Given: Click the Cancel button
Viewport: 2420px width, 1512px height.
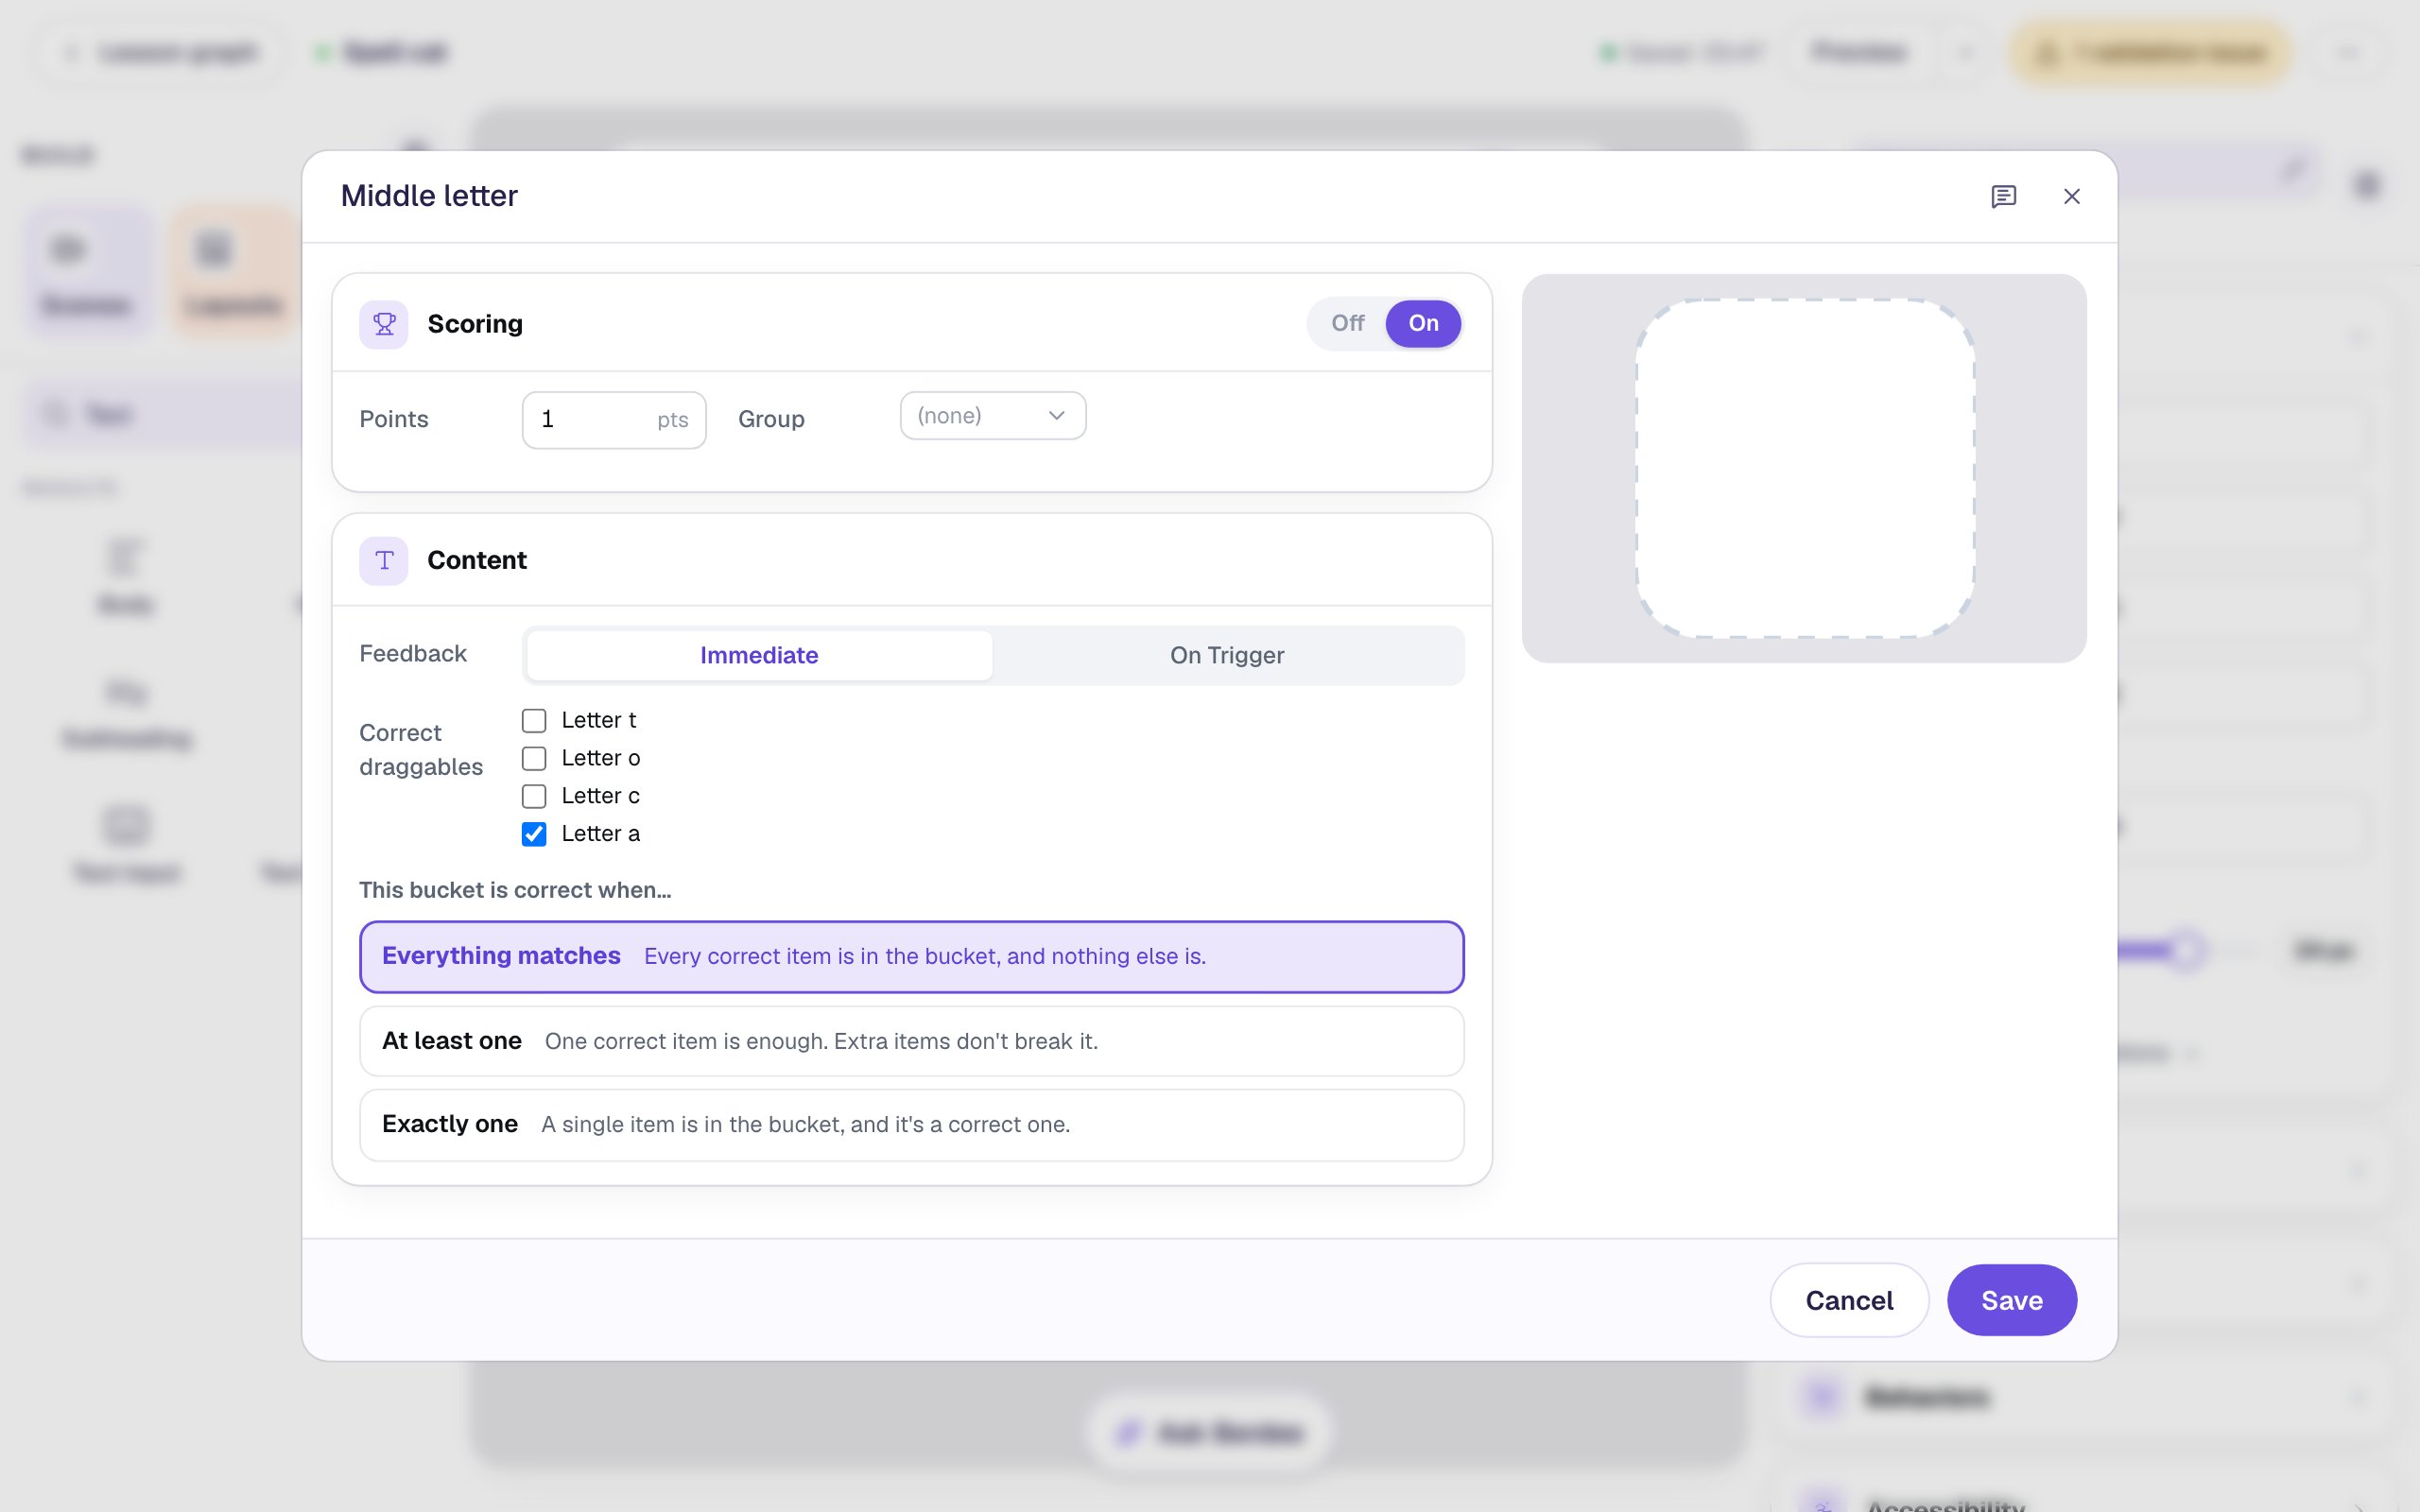Looking at the screenshot, I should tap(1849, 1300).
